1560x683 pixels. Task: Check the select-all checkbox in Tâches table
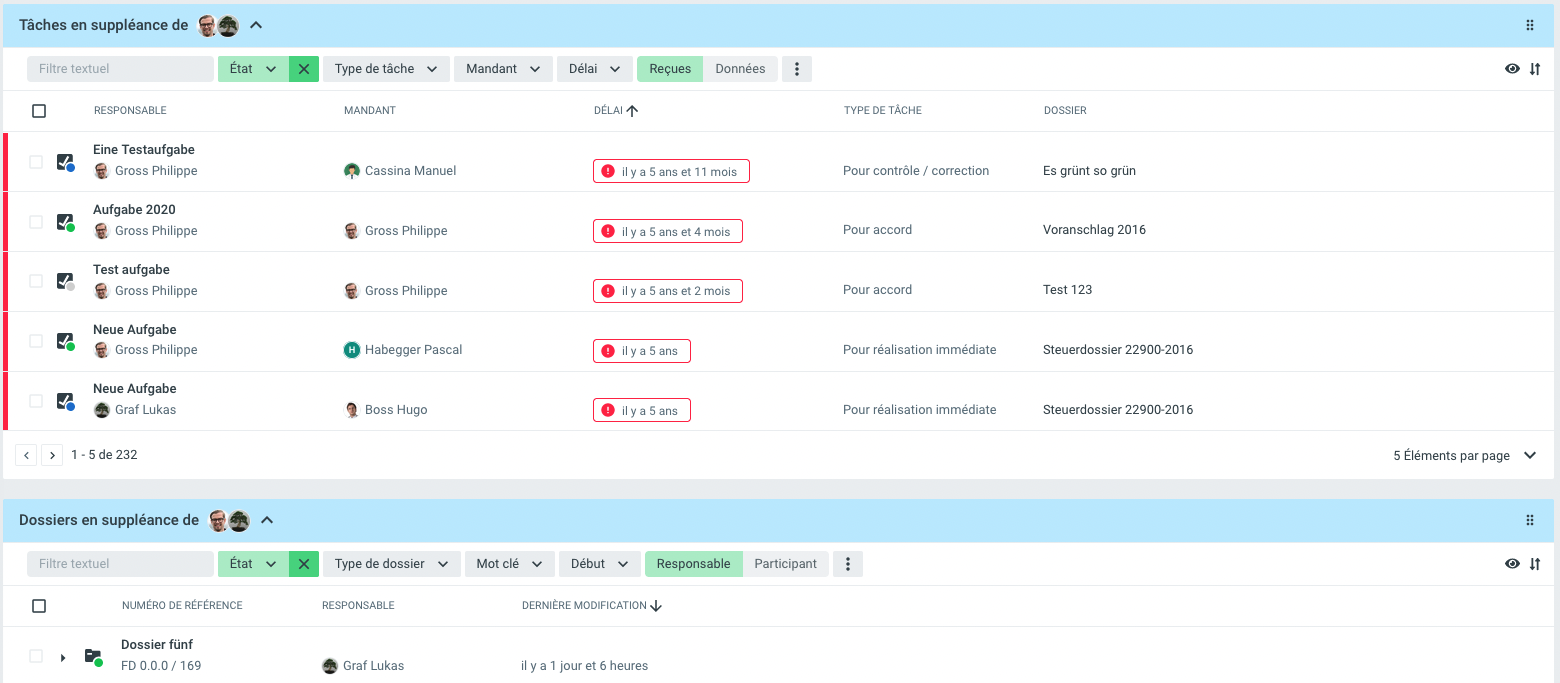coord(39,111)
